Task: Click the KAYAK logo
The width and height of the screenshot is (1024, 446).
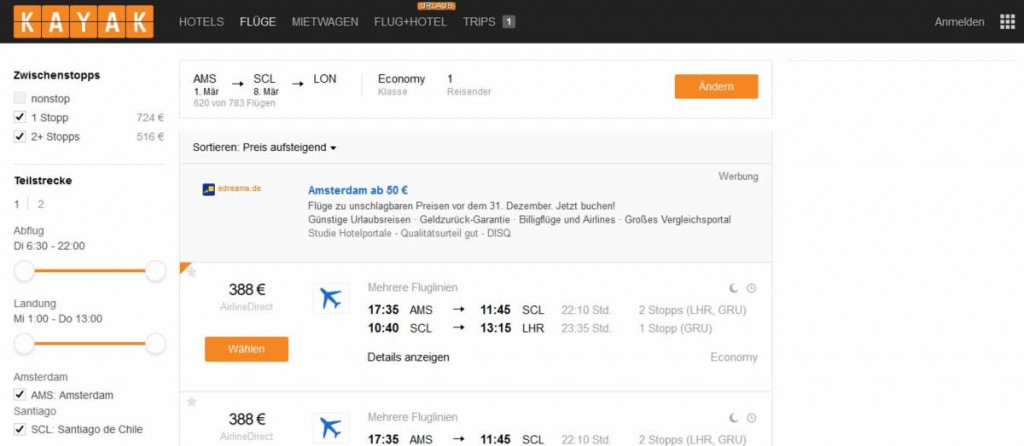Action: tap(83, 21)
